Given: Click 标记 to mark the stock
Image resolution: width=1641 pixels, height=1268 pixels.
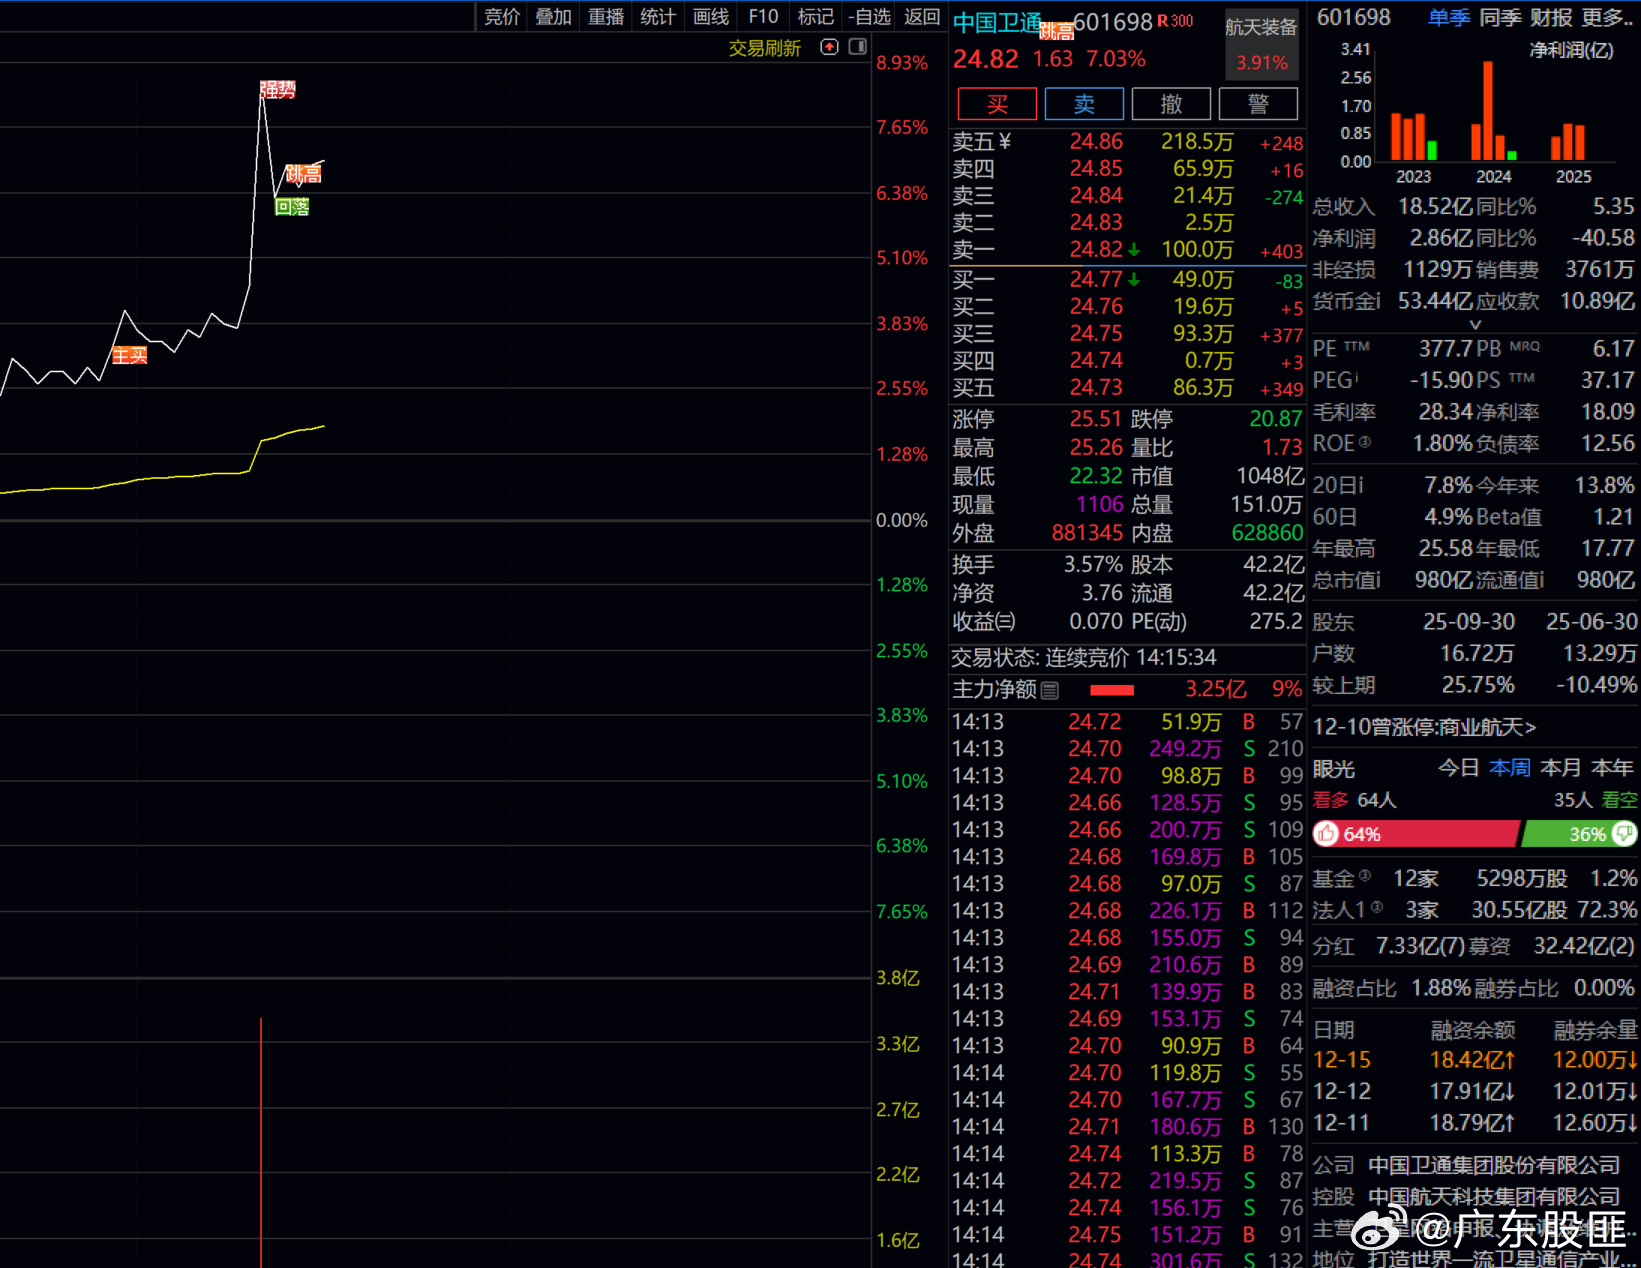Looking at the screenshot, I should tap(816, 16).
